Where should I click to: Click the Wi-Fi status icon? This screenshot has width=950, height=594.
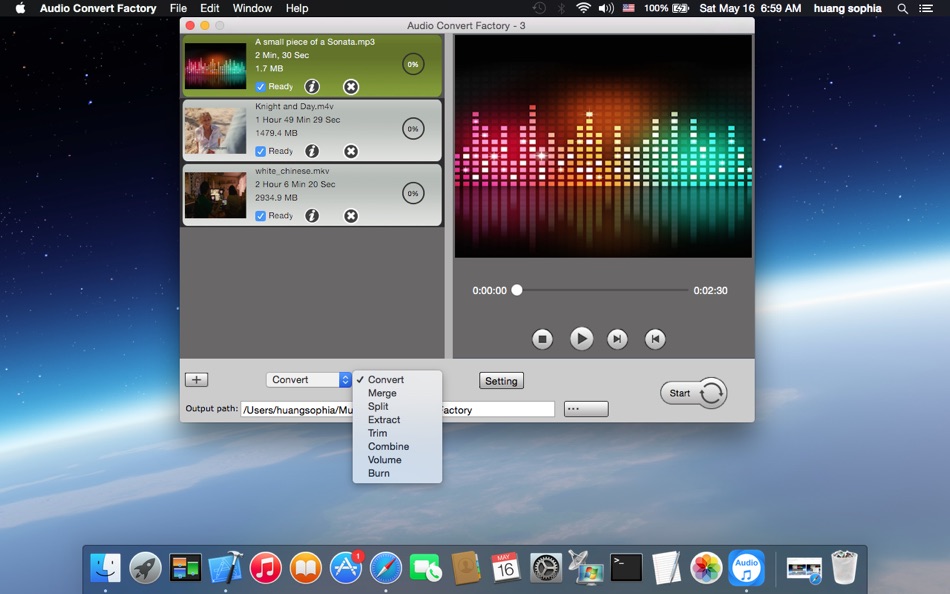tap(583, 8)
